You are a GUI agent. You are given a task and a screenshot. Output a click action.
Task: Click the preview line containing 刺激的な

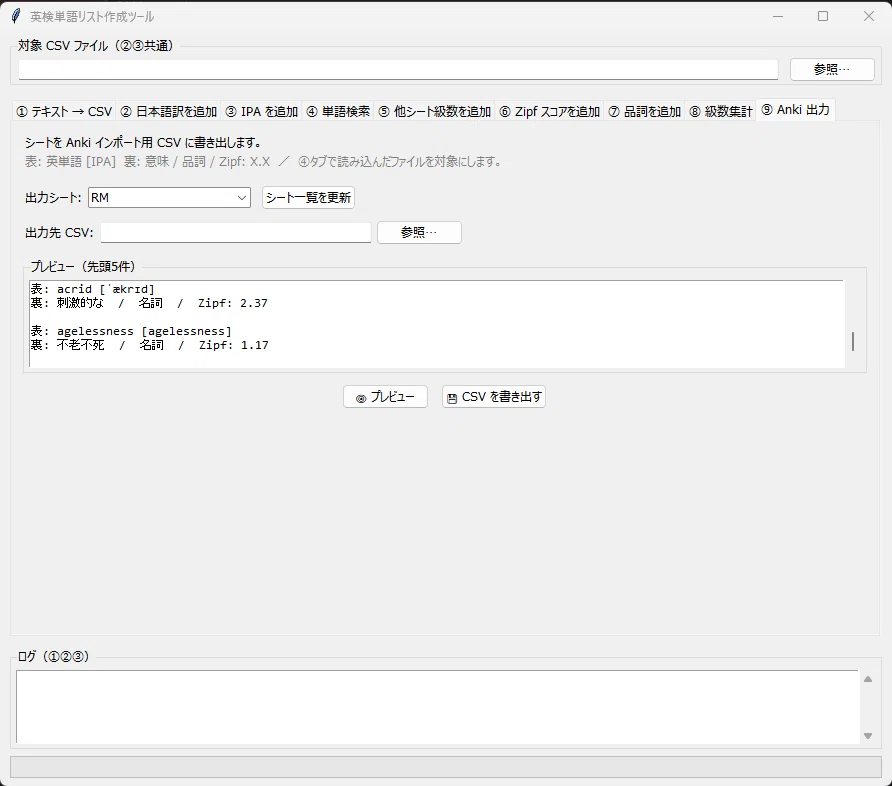[149, 303]
